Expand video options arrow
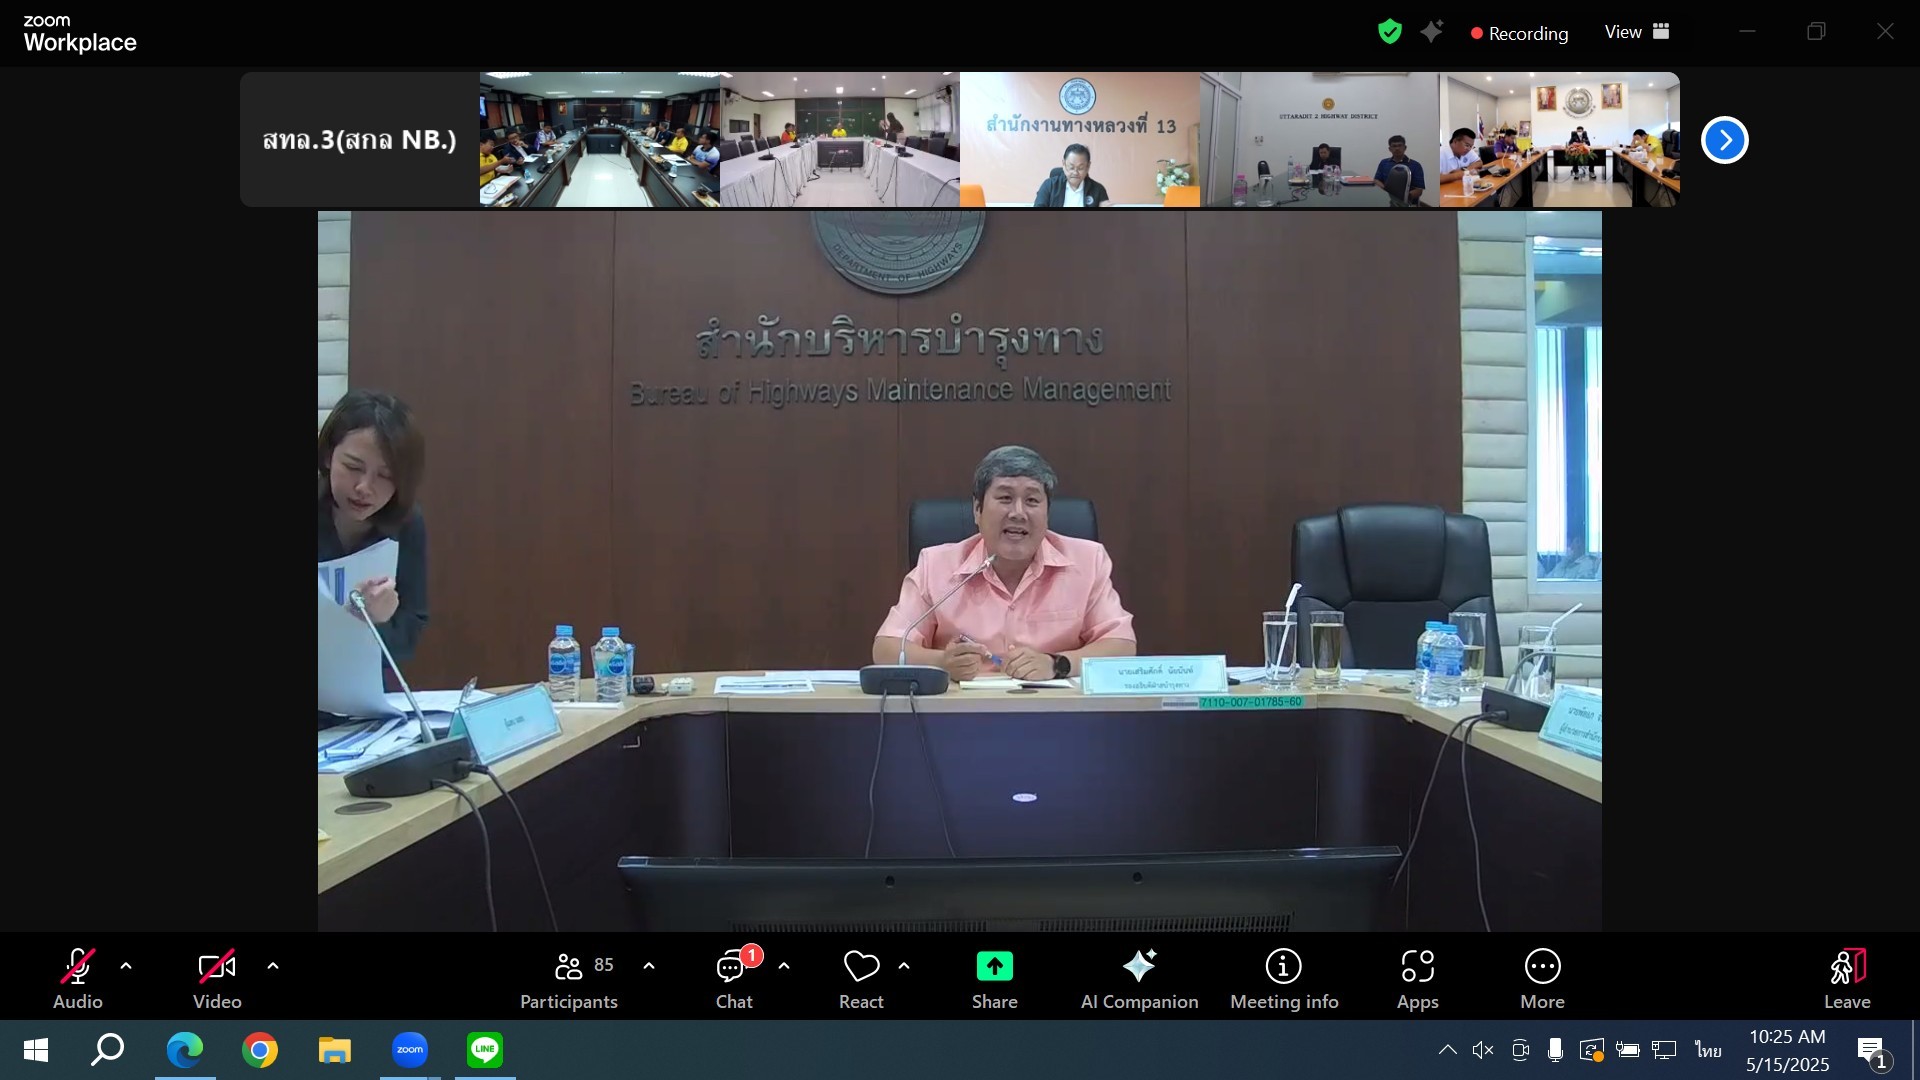Viewport: 1920px width, 1080px height. point(273,966)
